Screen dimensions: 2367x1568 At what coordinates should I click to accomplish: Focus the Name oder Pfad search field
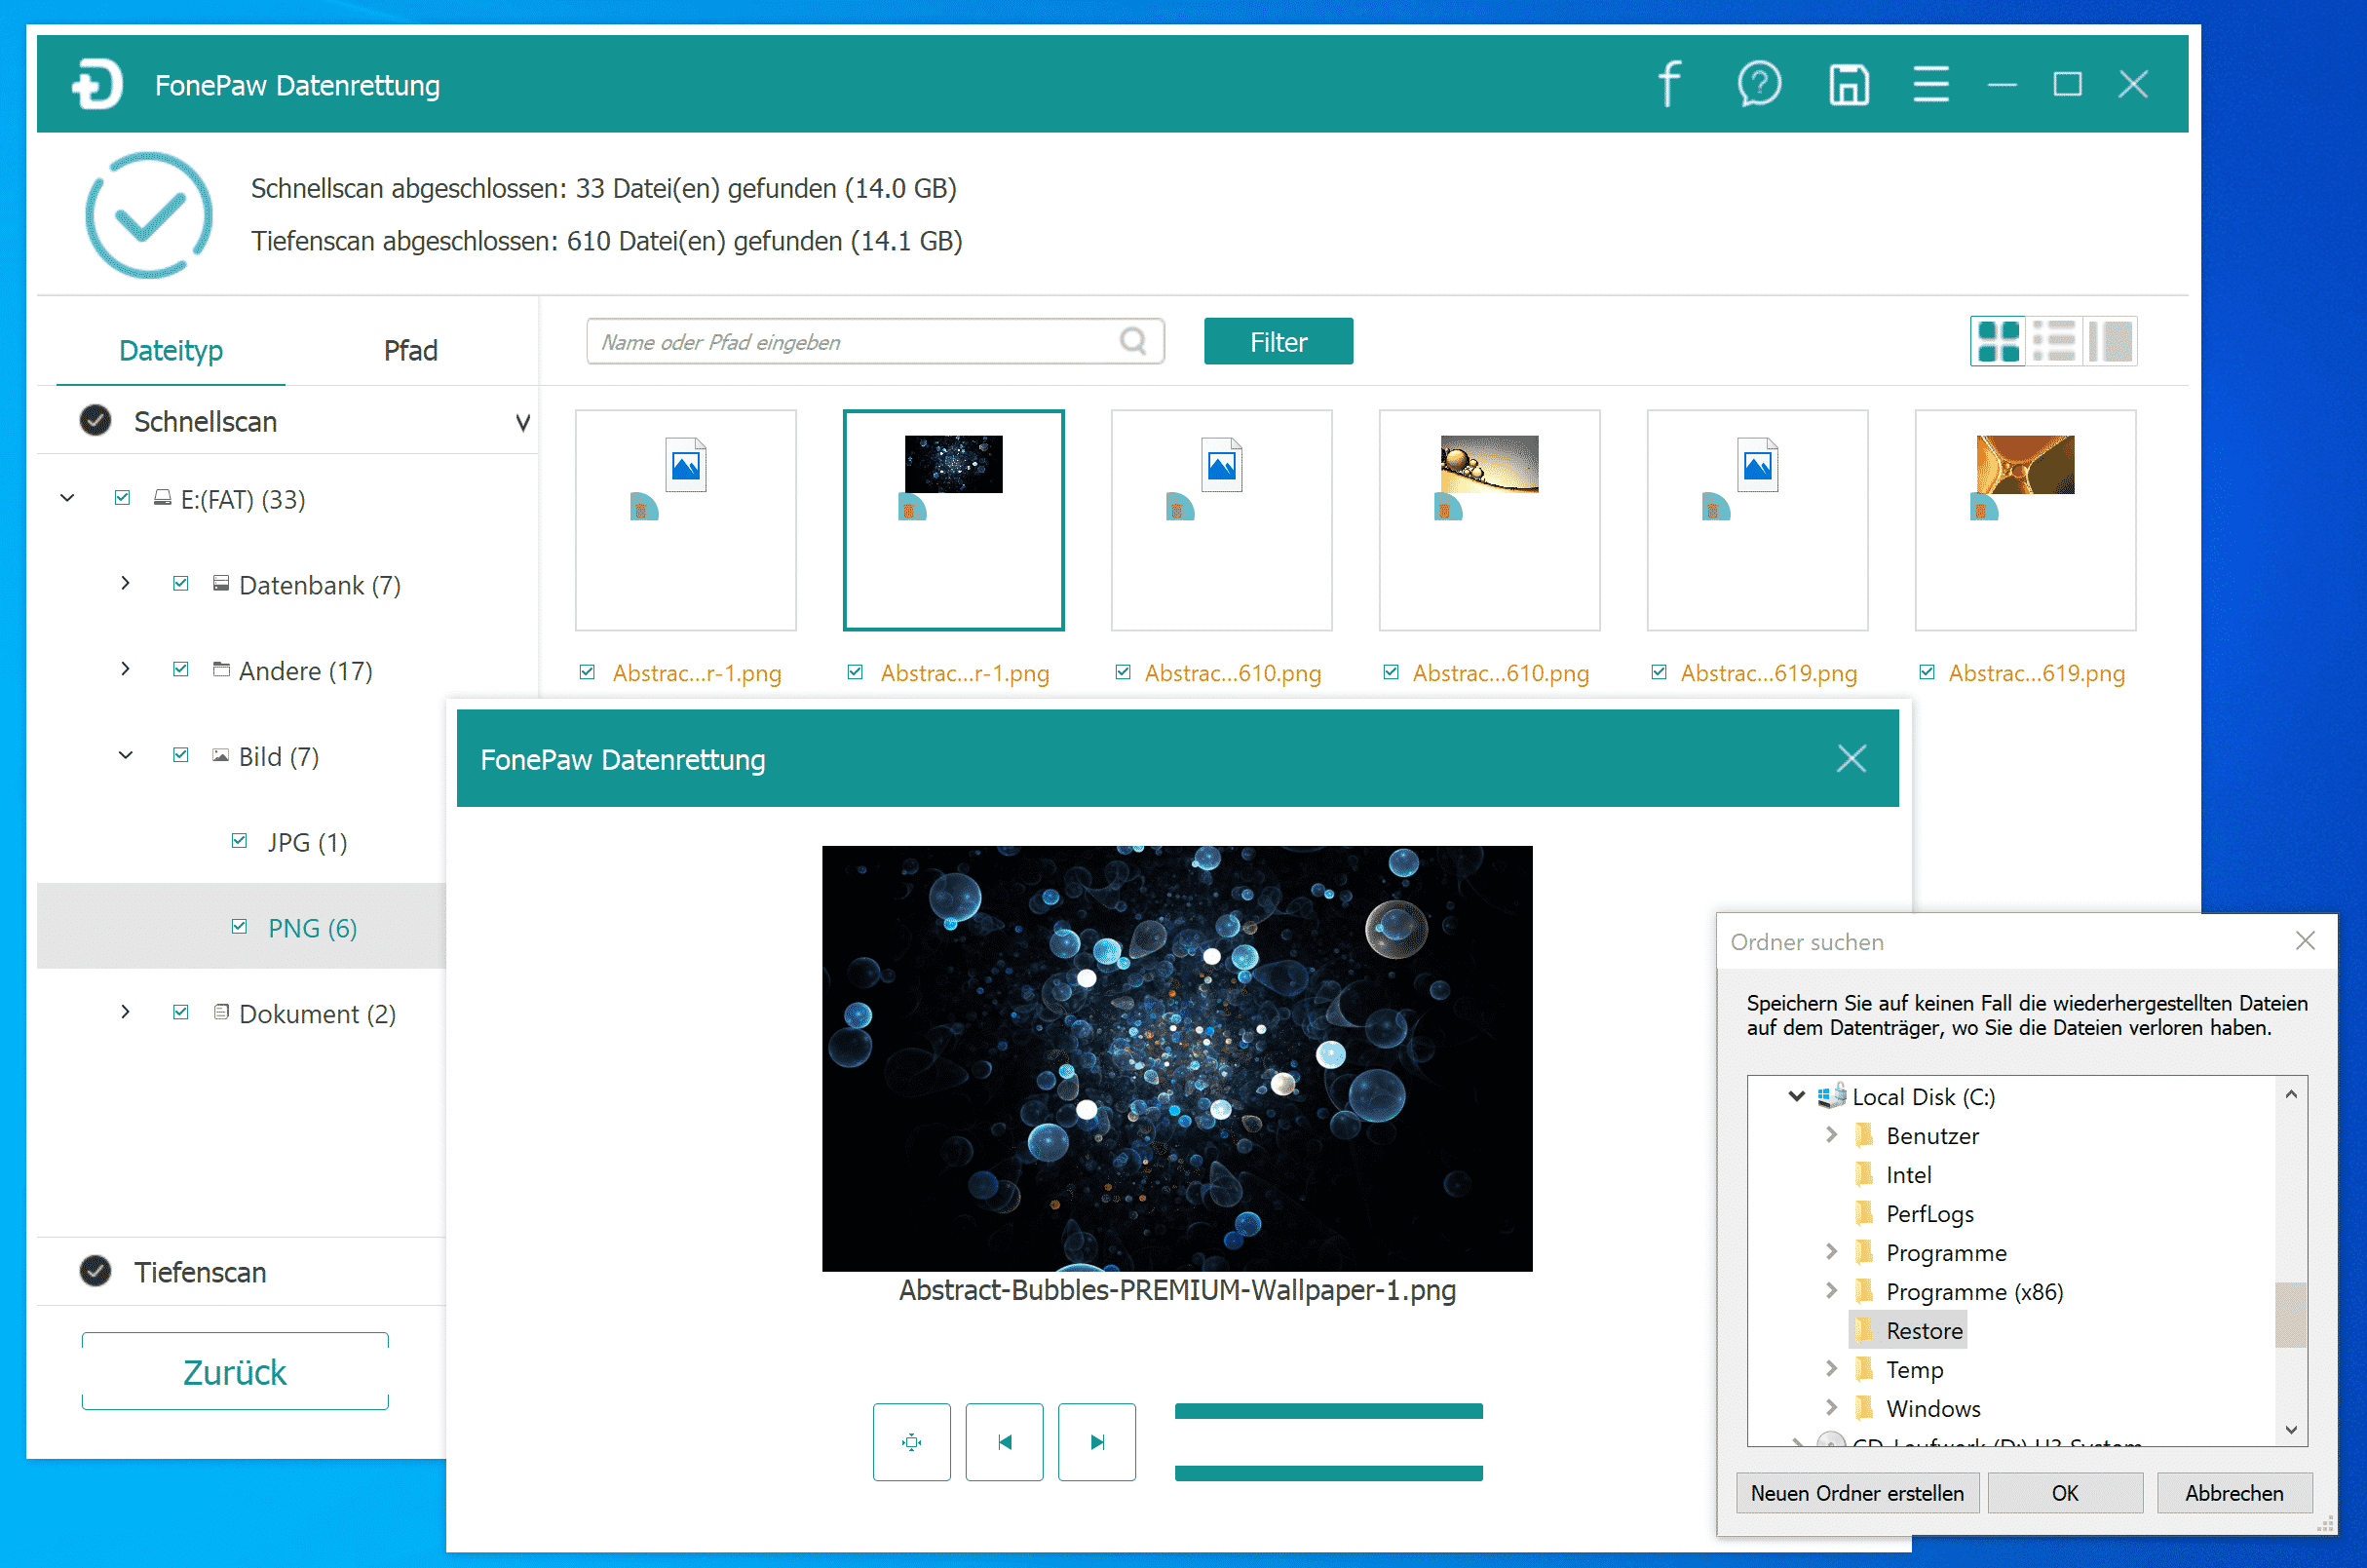tap(875, 342)
